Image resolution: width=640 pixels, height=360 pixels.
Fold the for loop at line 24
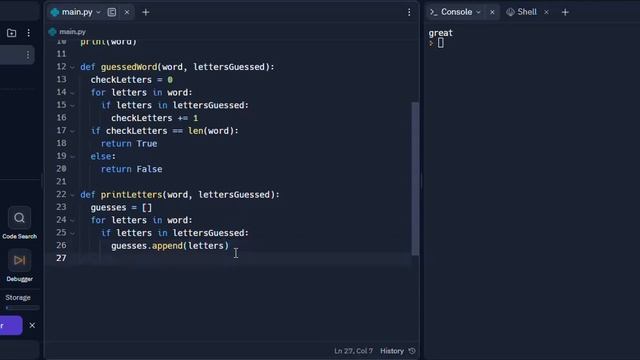(x=72, y=220)
